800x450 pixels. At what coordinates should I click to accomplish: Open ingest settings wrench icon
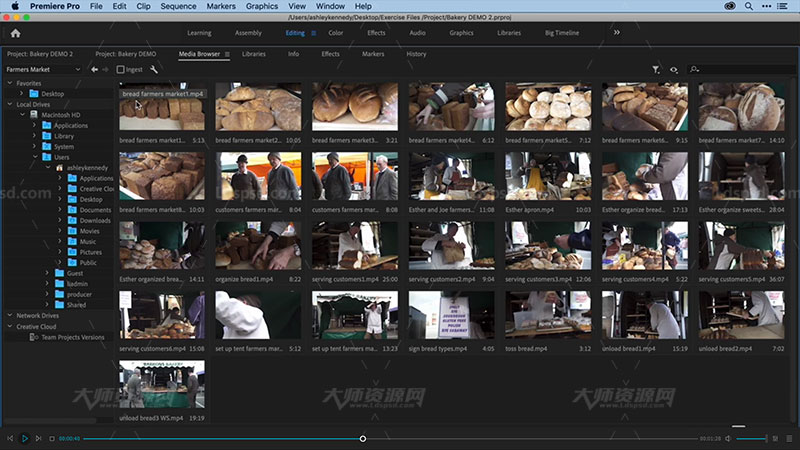point(154,69)
